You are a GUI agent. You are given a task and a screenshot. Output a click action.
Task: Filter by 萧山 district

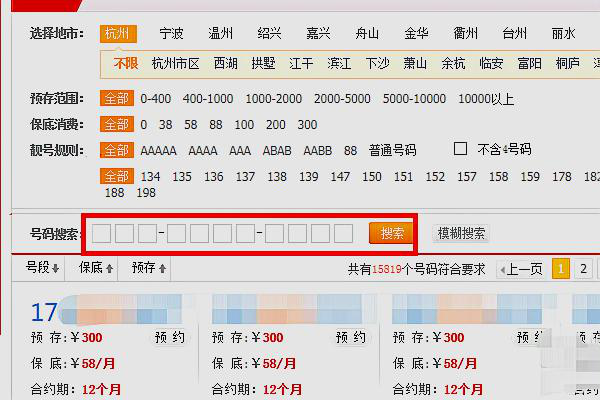point(415,63)
